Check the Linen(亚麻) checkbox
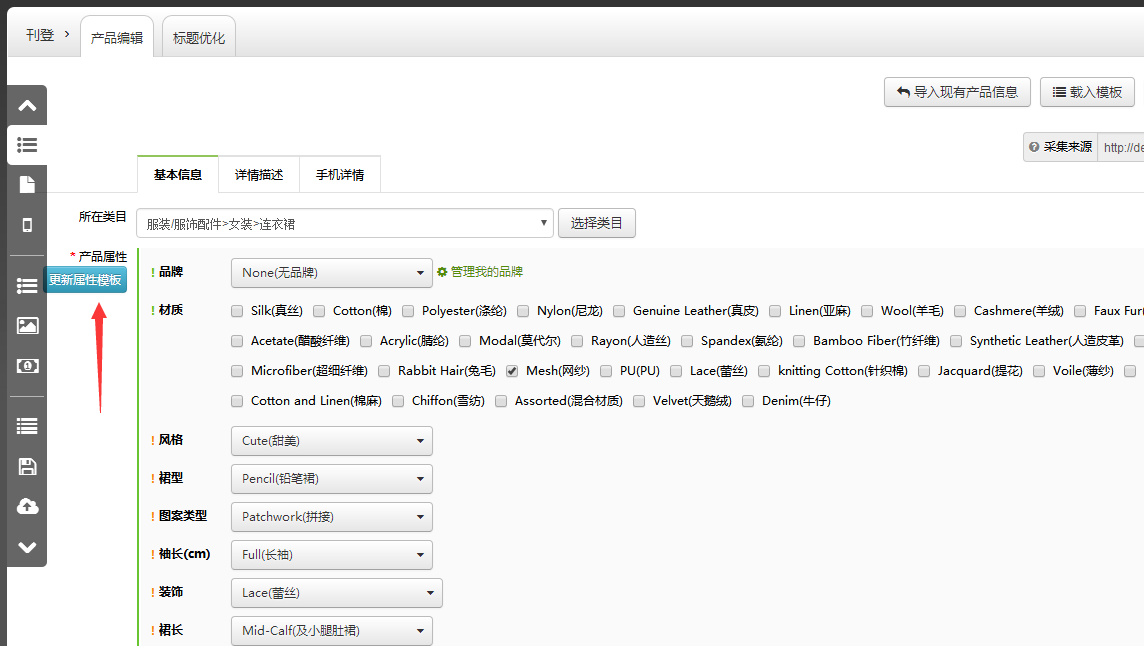 point(775,311)
